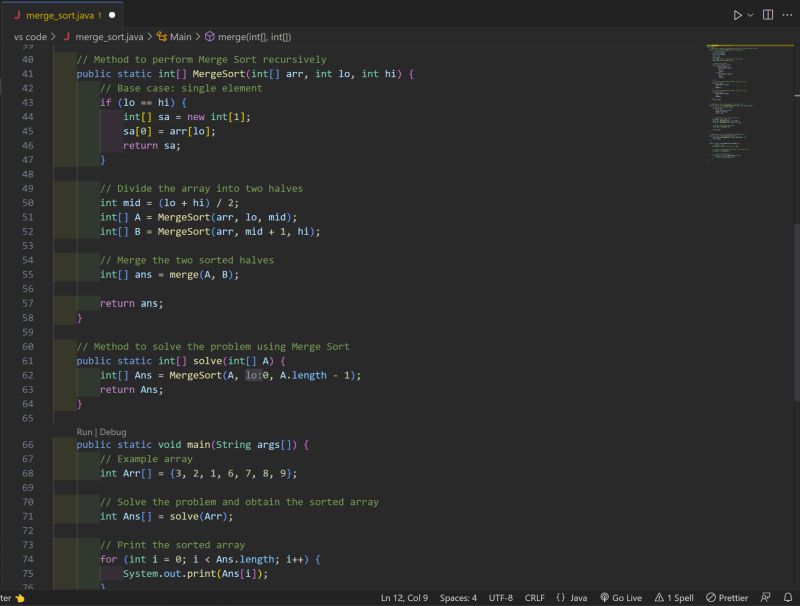Change indentation via Spaces: 4
800x606 pixels.
coord(458,598)
